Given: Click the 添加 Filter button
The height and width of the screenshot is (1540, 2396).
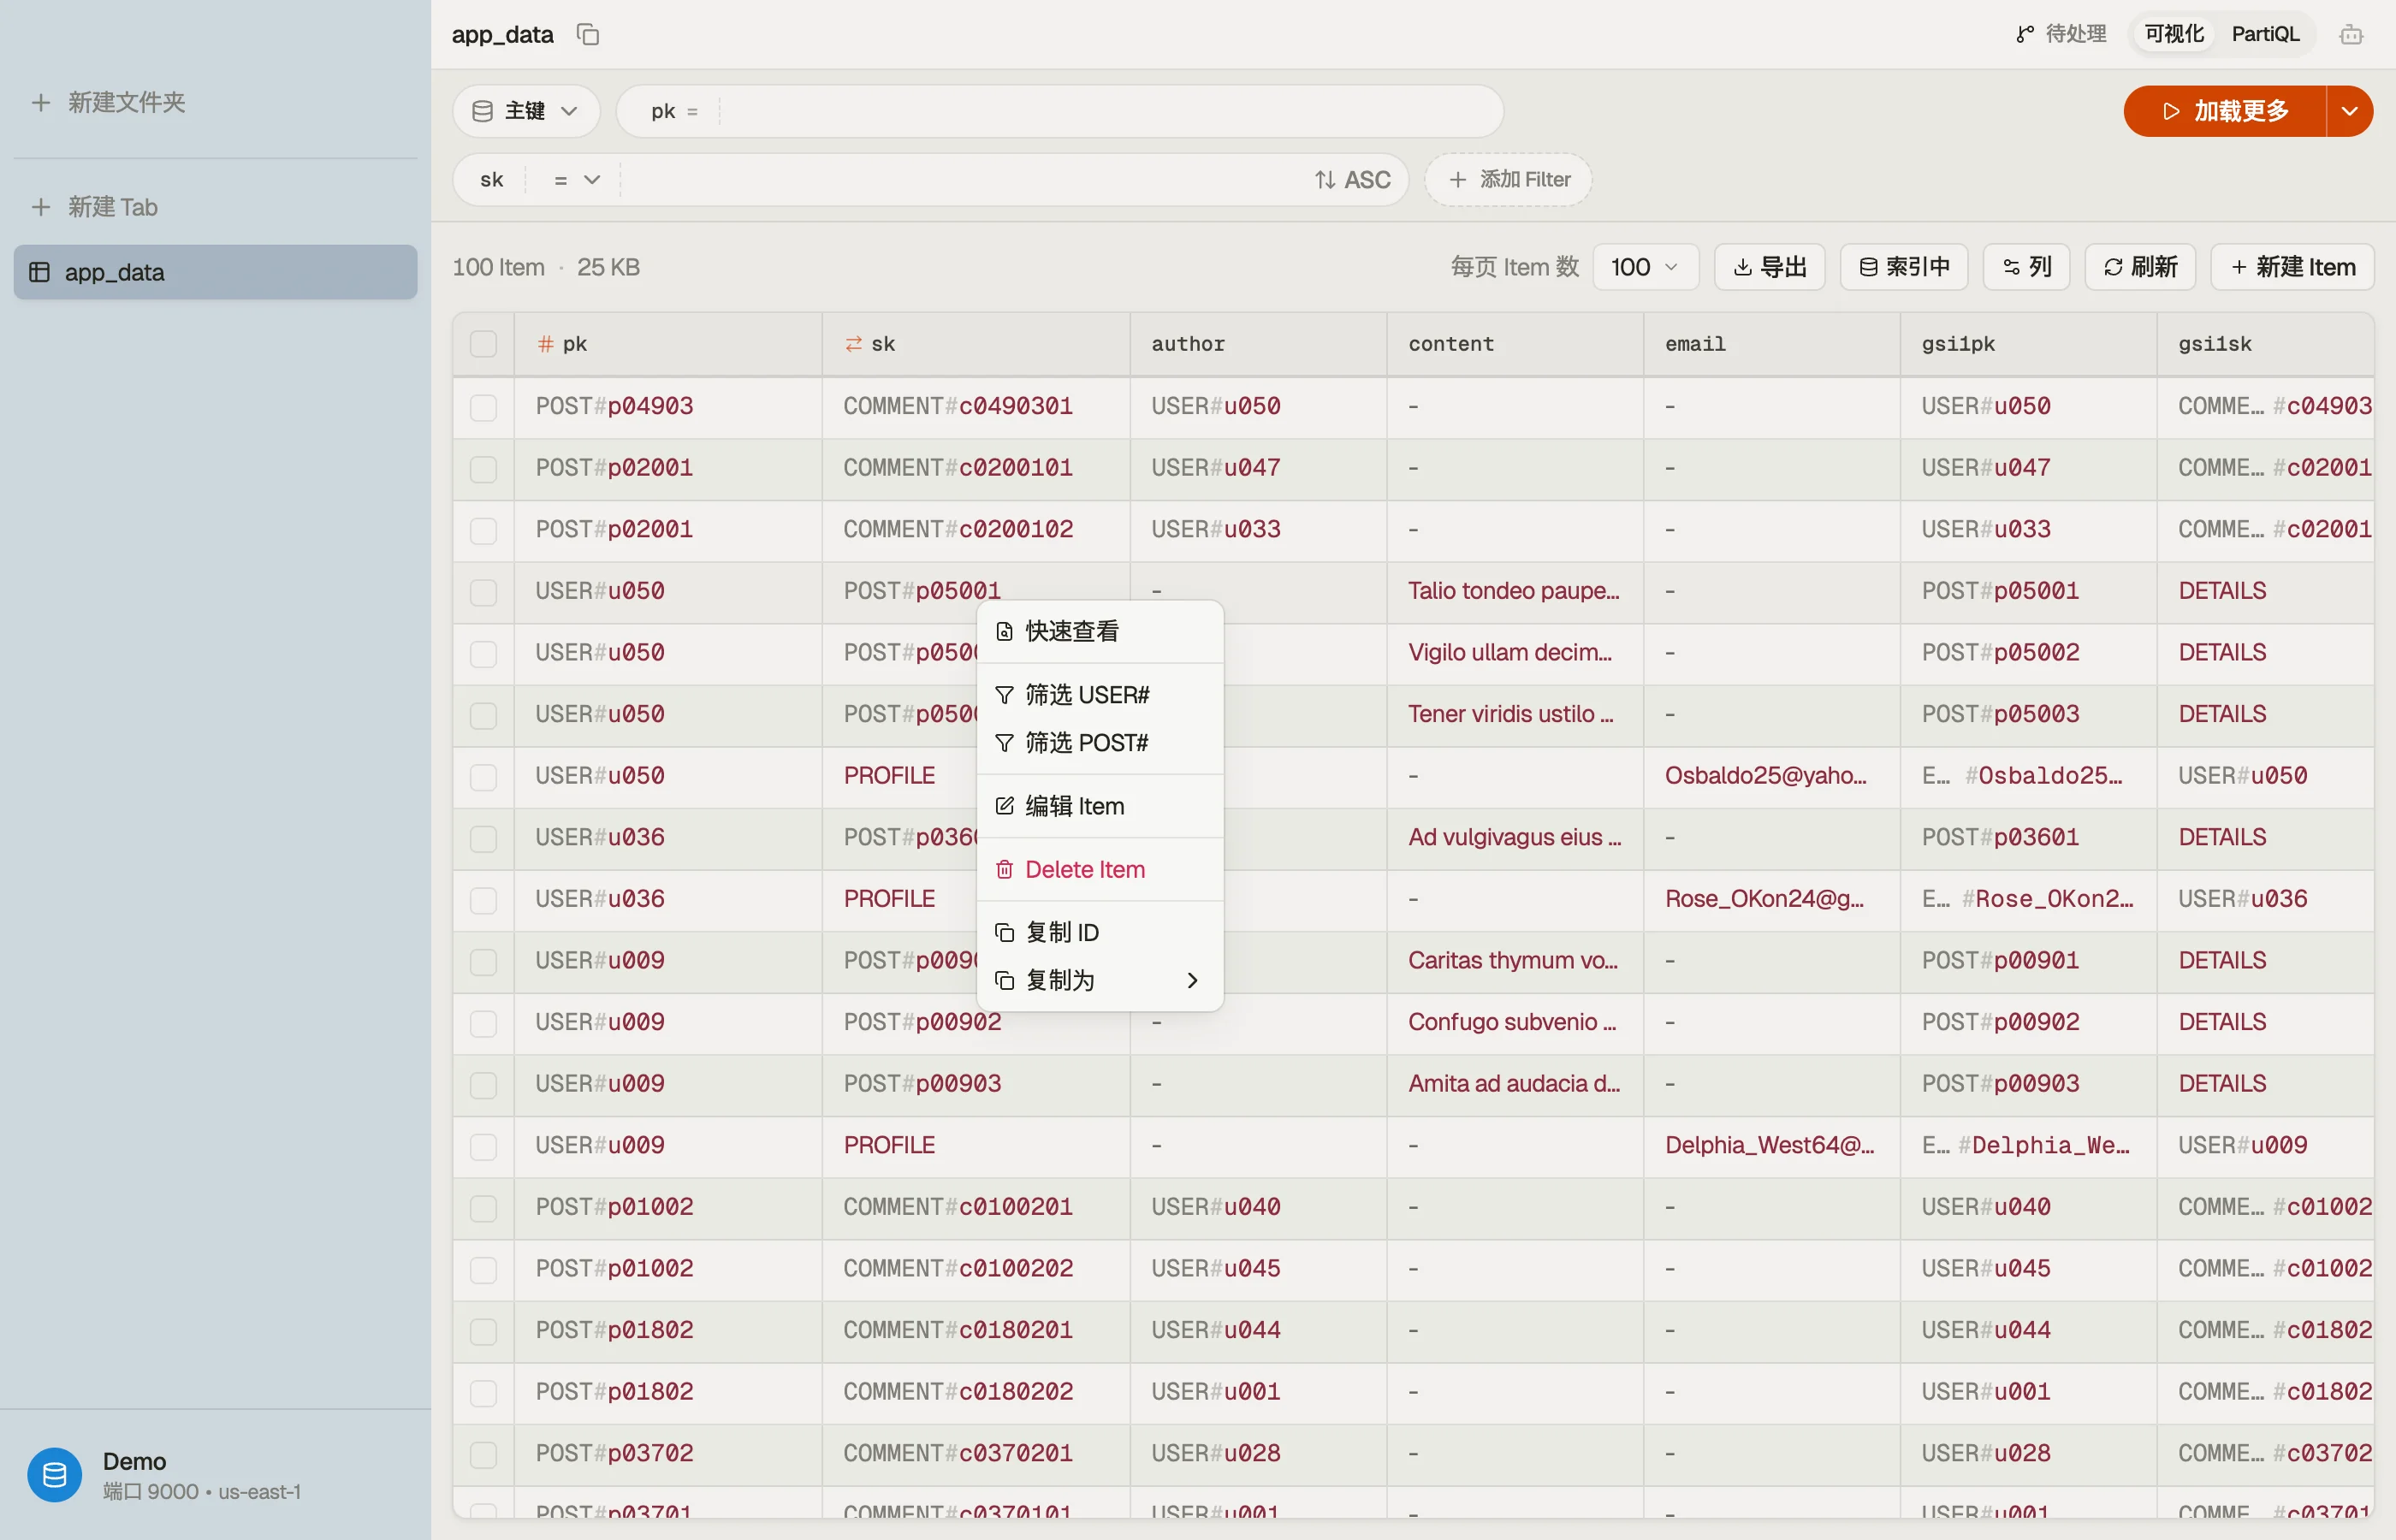Looking at the screenshot, I should [1508, 180].
